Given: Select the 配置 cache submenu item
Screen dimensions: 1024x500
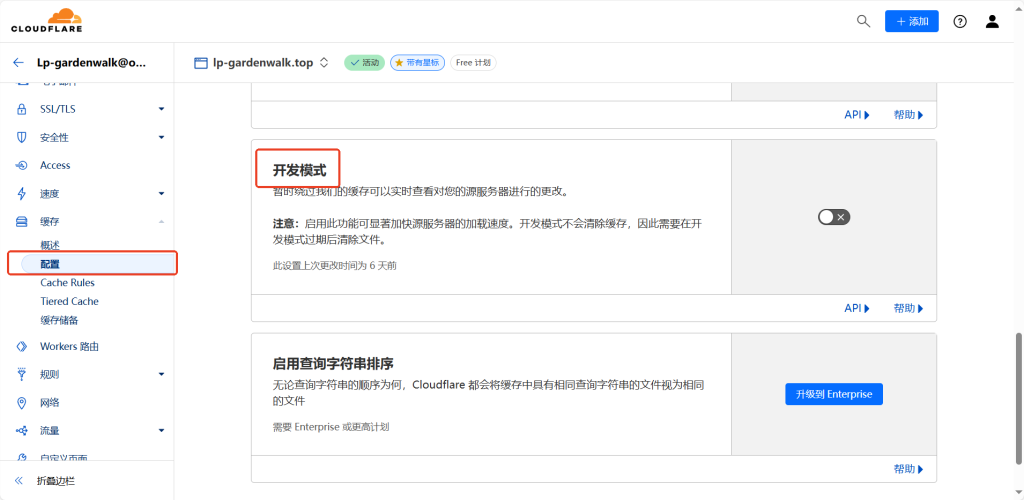Looking at the screenshot, I should 99,264.
